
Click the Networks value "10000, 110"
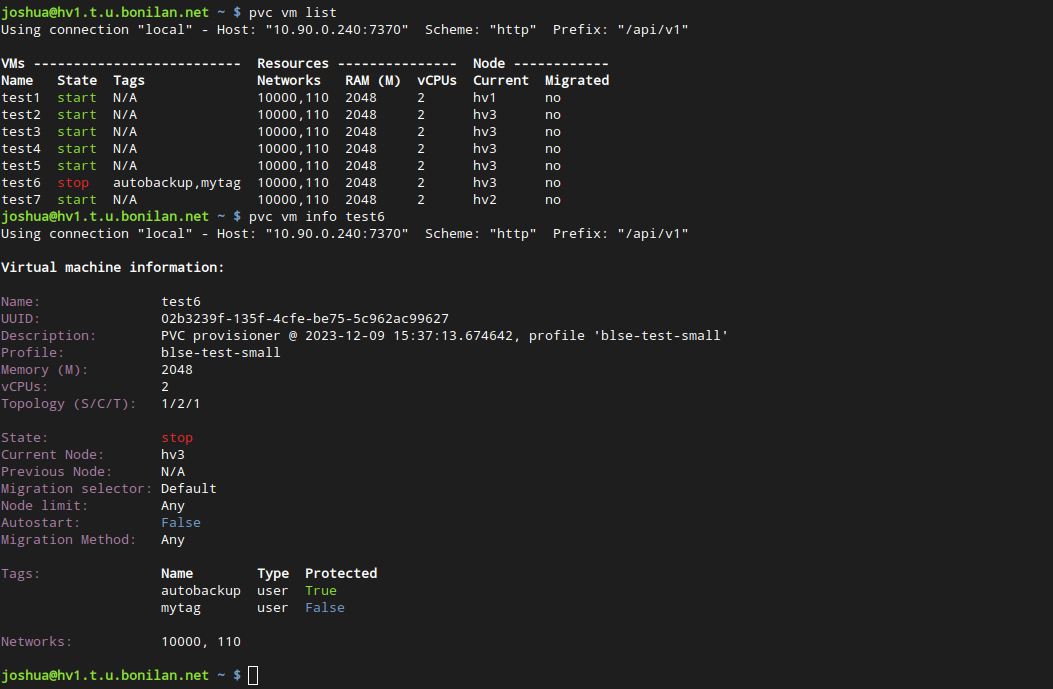coord(201,641)
